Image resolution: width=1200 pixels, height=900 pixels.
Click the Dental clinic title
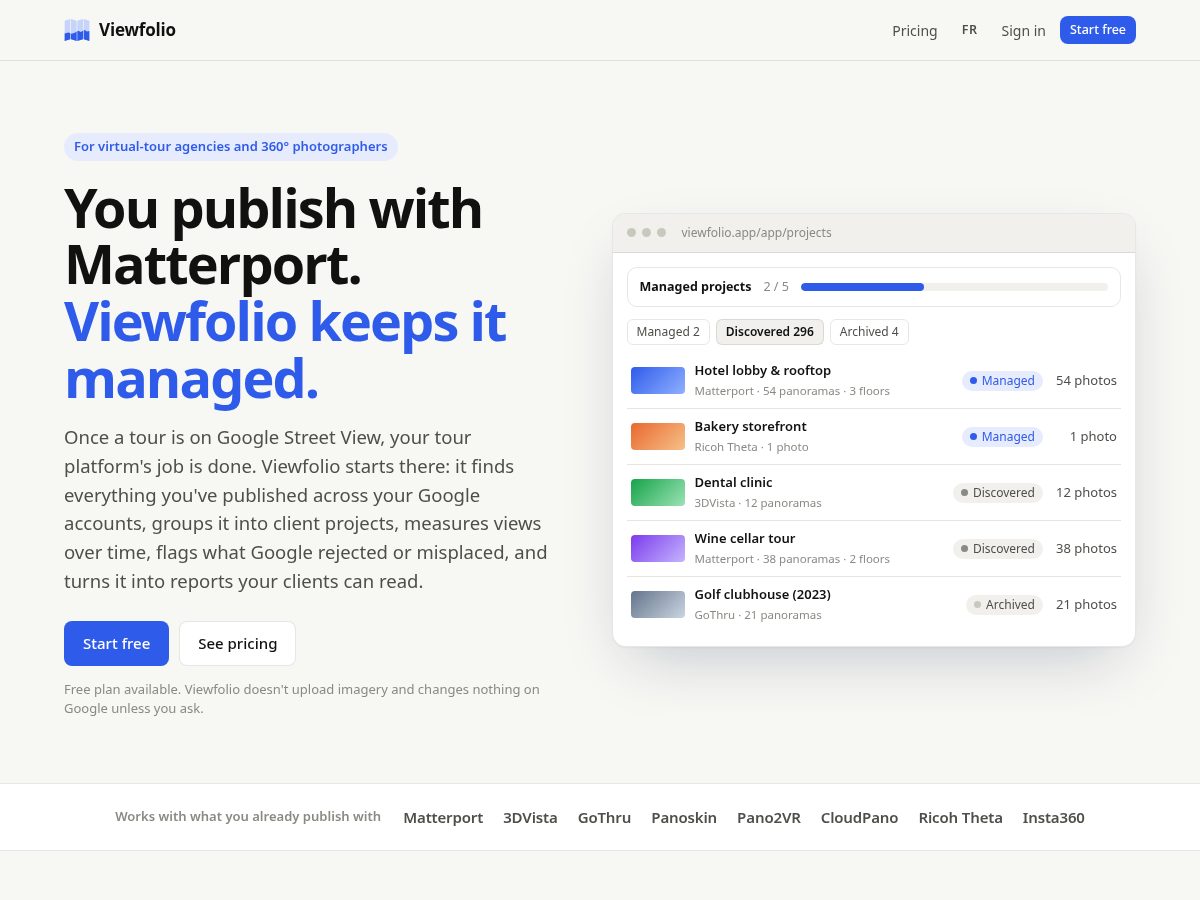(x=734, y=483)
